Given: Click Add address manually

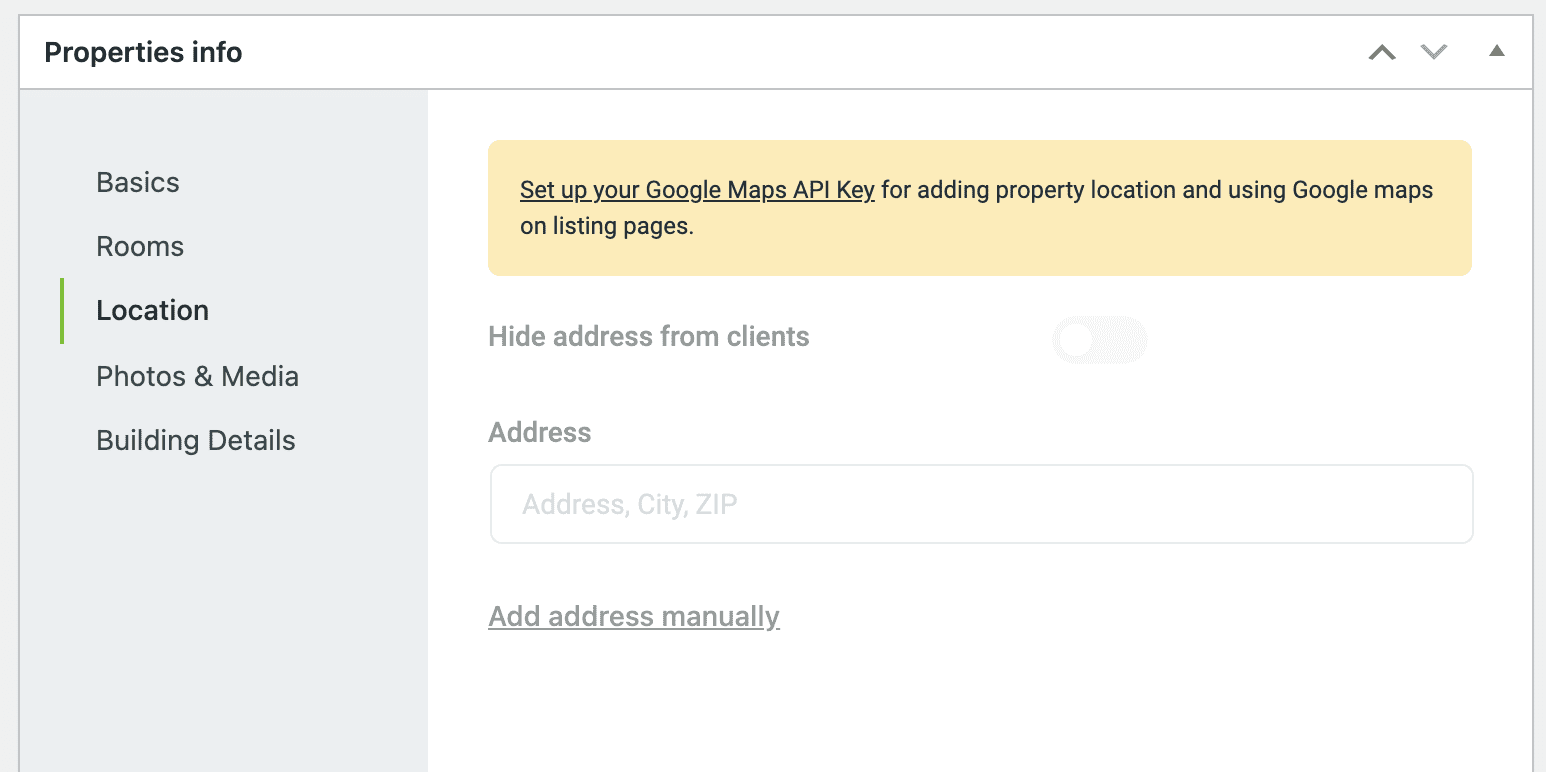Looking at the screenshot, I should tap(633, 616).
